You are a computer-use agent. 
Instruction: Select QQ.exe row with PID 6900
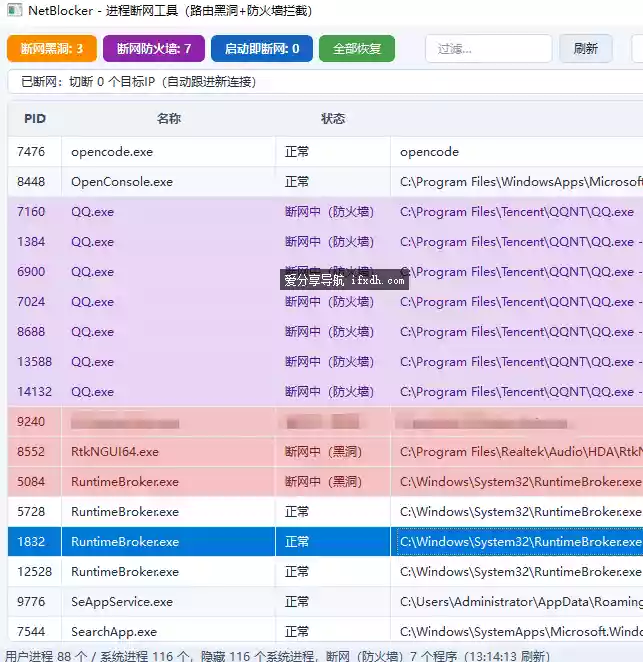click(x=325, y=271)
